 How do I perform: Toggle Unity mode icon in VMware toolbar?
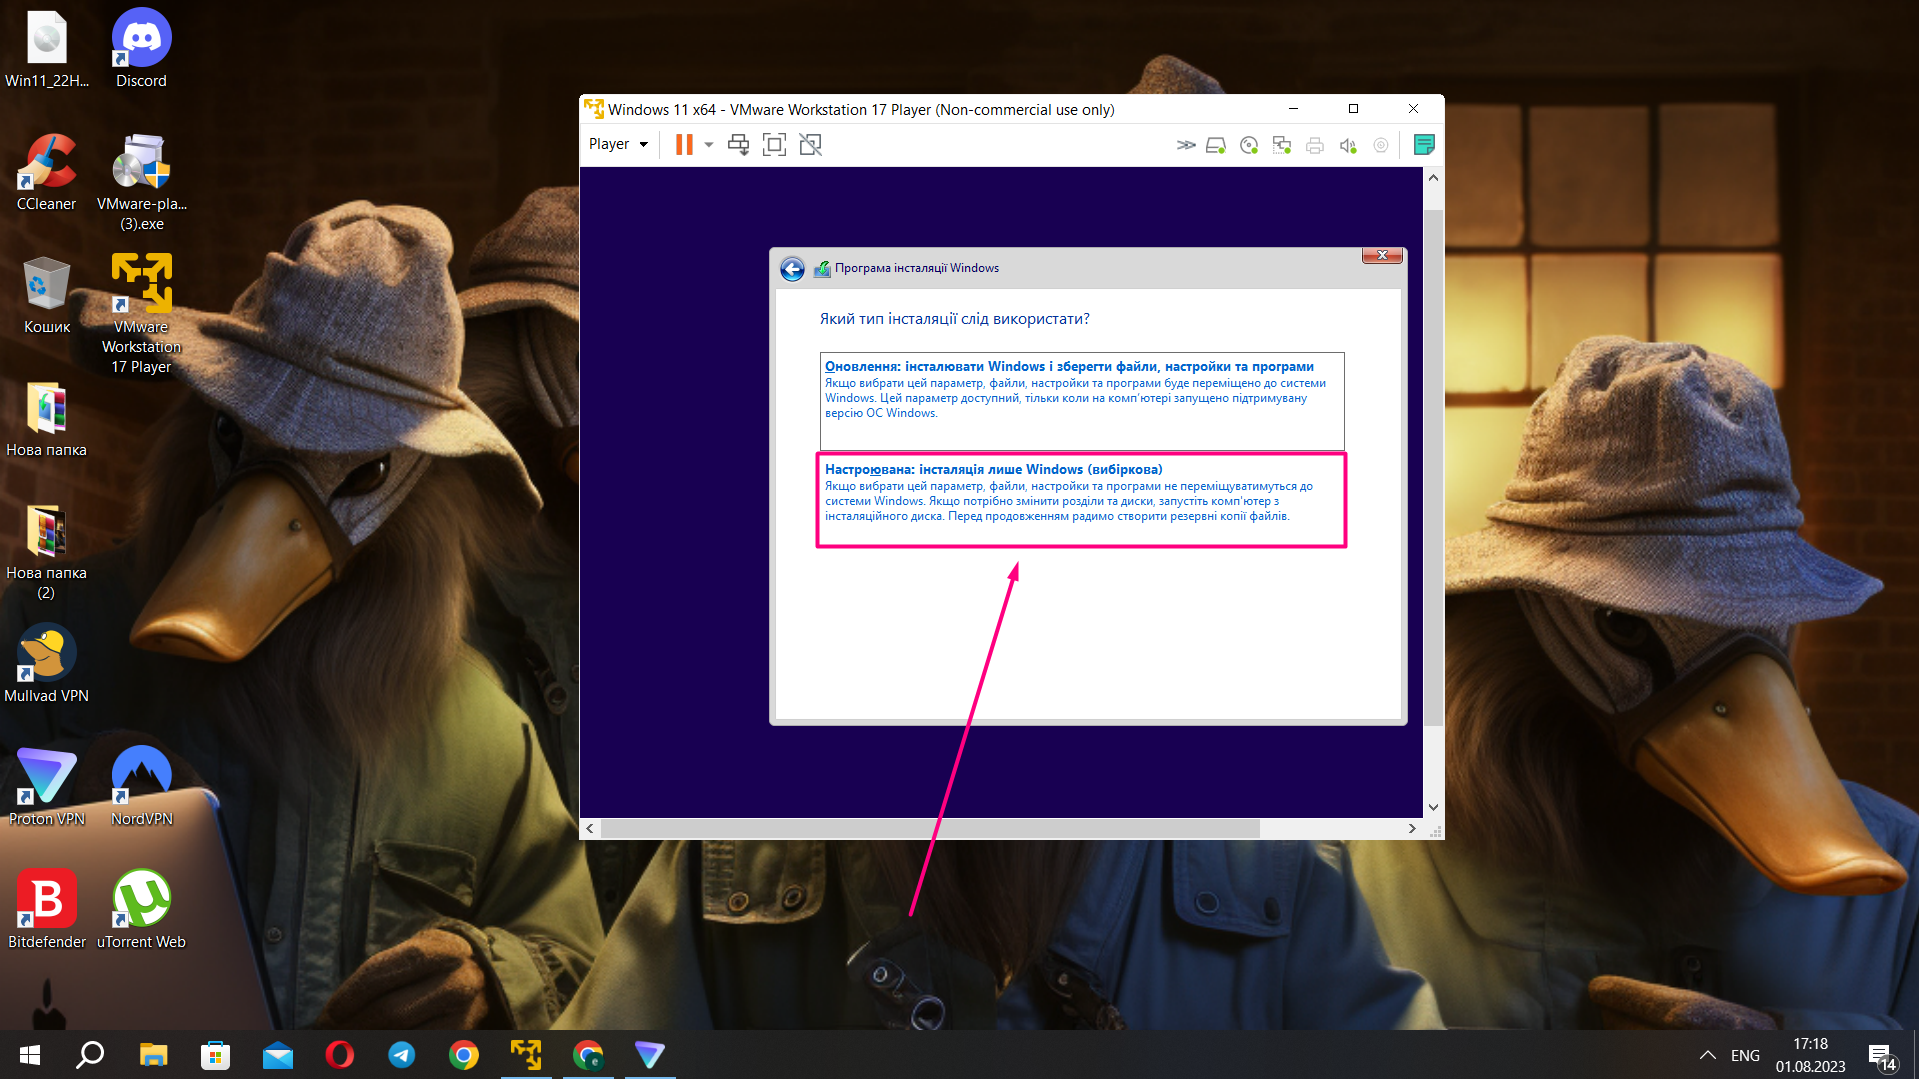point(810,144)
